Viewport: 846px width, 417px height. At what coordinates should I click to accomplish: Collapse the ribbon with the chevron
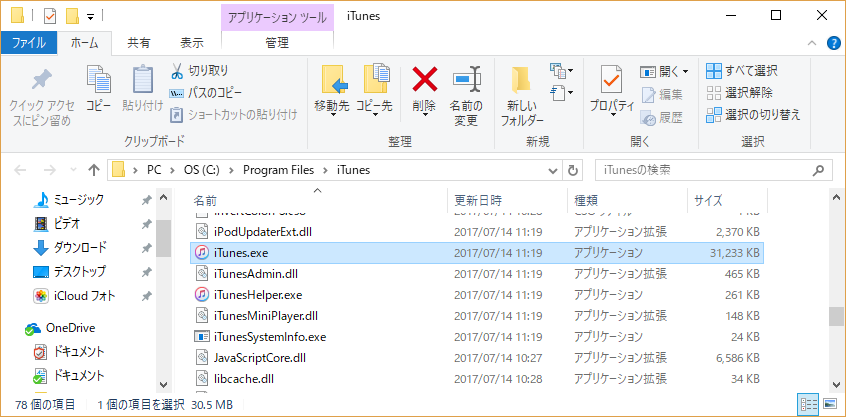(811, 44)
